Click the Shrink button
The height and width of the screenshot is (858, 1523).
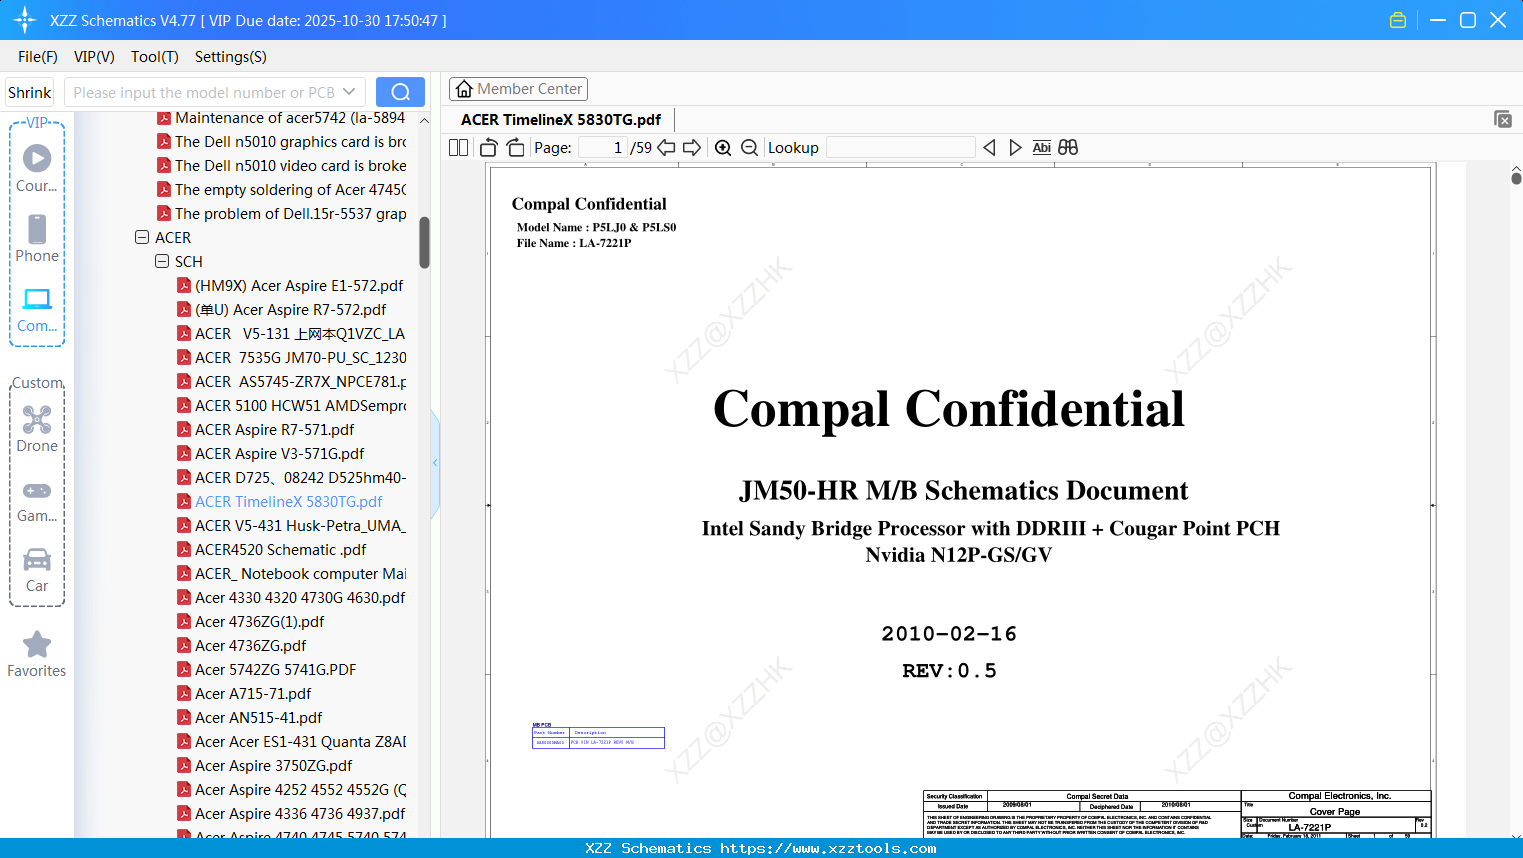[x=30, y=92]
